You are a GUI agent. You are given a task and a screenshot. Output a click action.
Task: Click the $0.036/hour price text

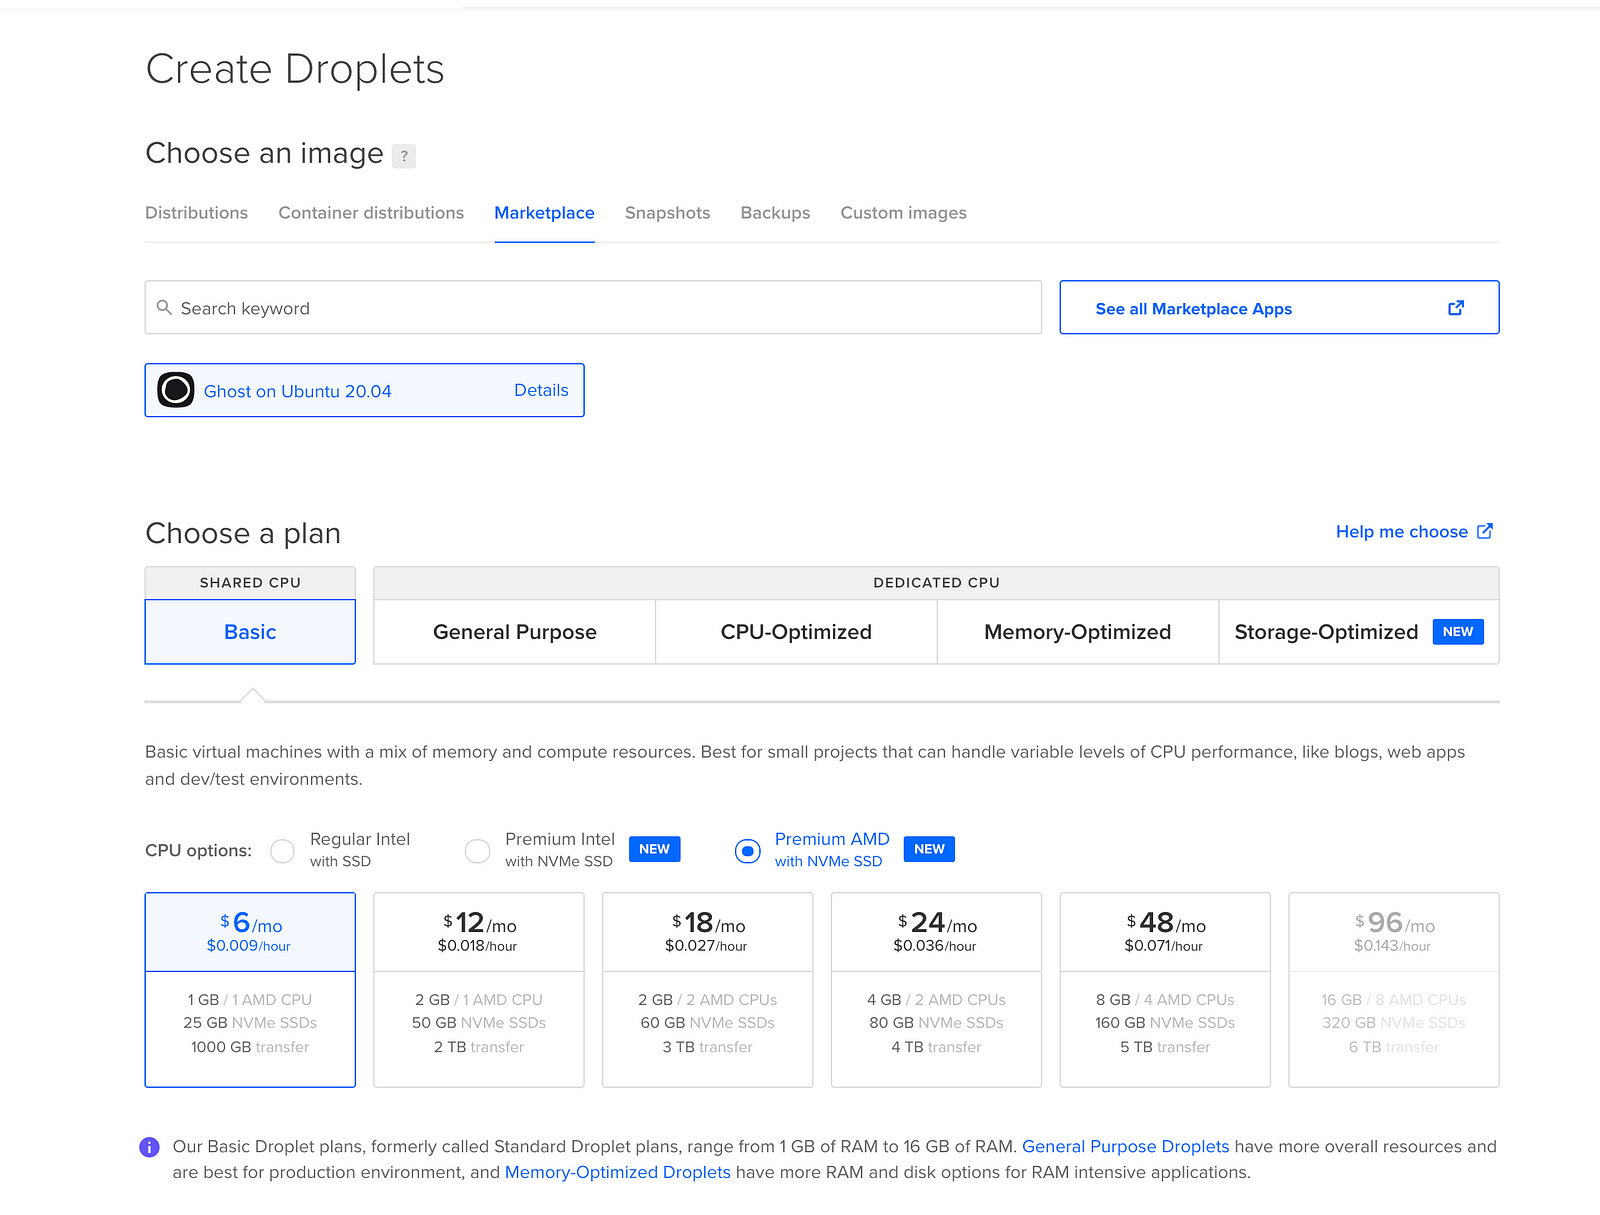[x=935, y=946]
